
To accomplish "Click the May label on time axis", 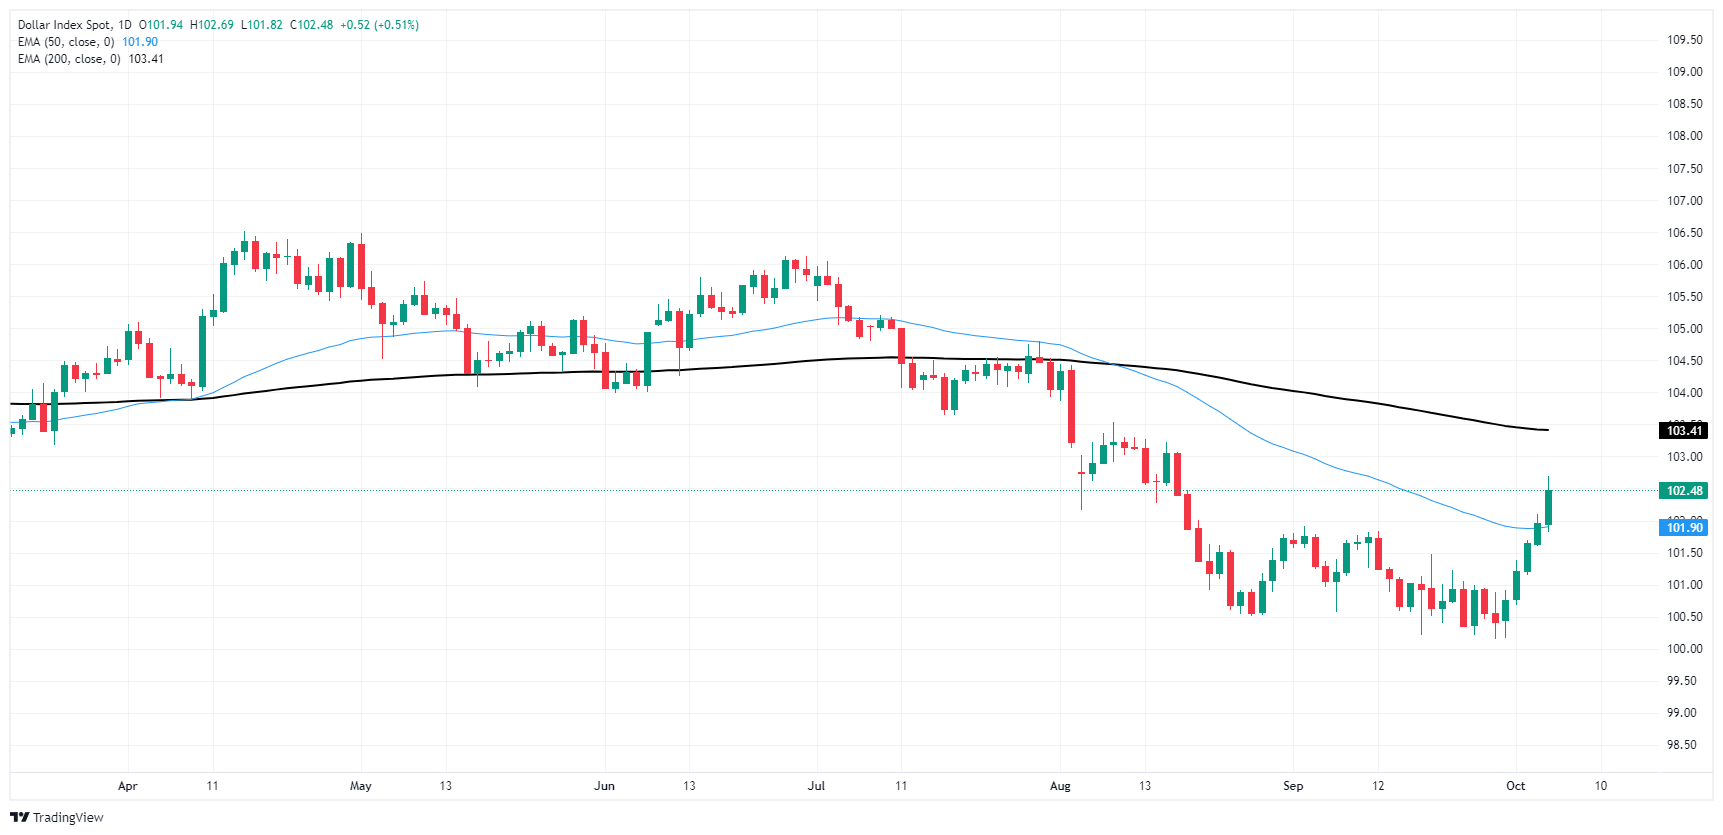I will 361,786.
